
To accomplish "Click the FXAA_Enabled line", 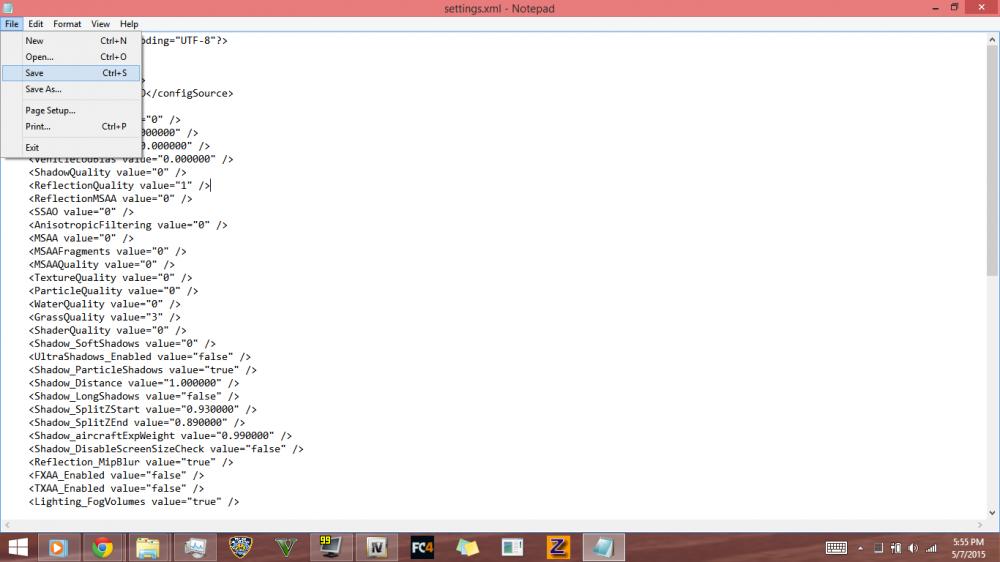I will coord(116,475).
